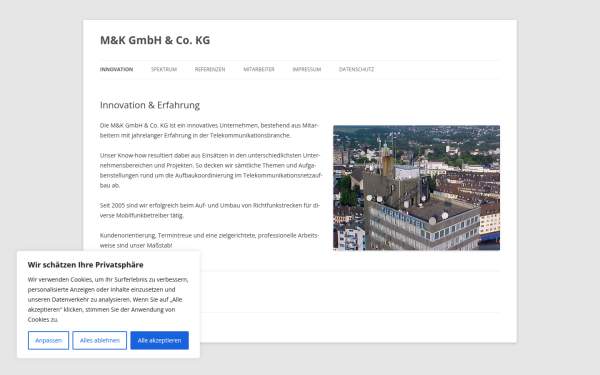Navigate to IMPRESSUM
Image resolution: width=600 pixels, height=375 pixels.
tap(307, 69)
